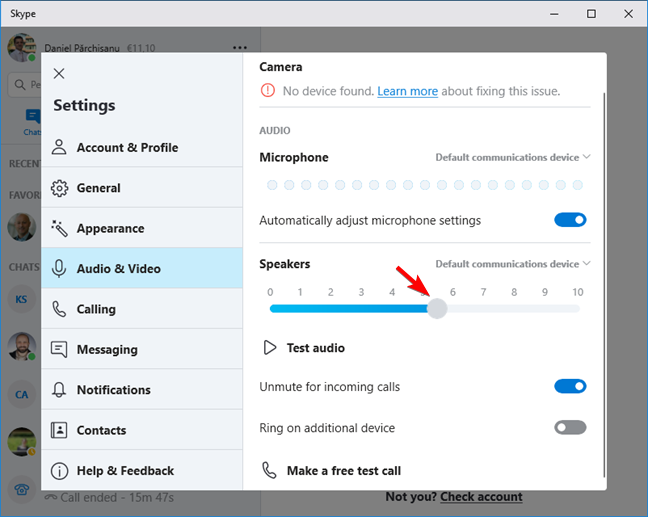Click the Contacts address book icon
Screen dimensions: 648x517
tap(59, 430)
